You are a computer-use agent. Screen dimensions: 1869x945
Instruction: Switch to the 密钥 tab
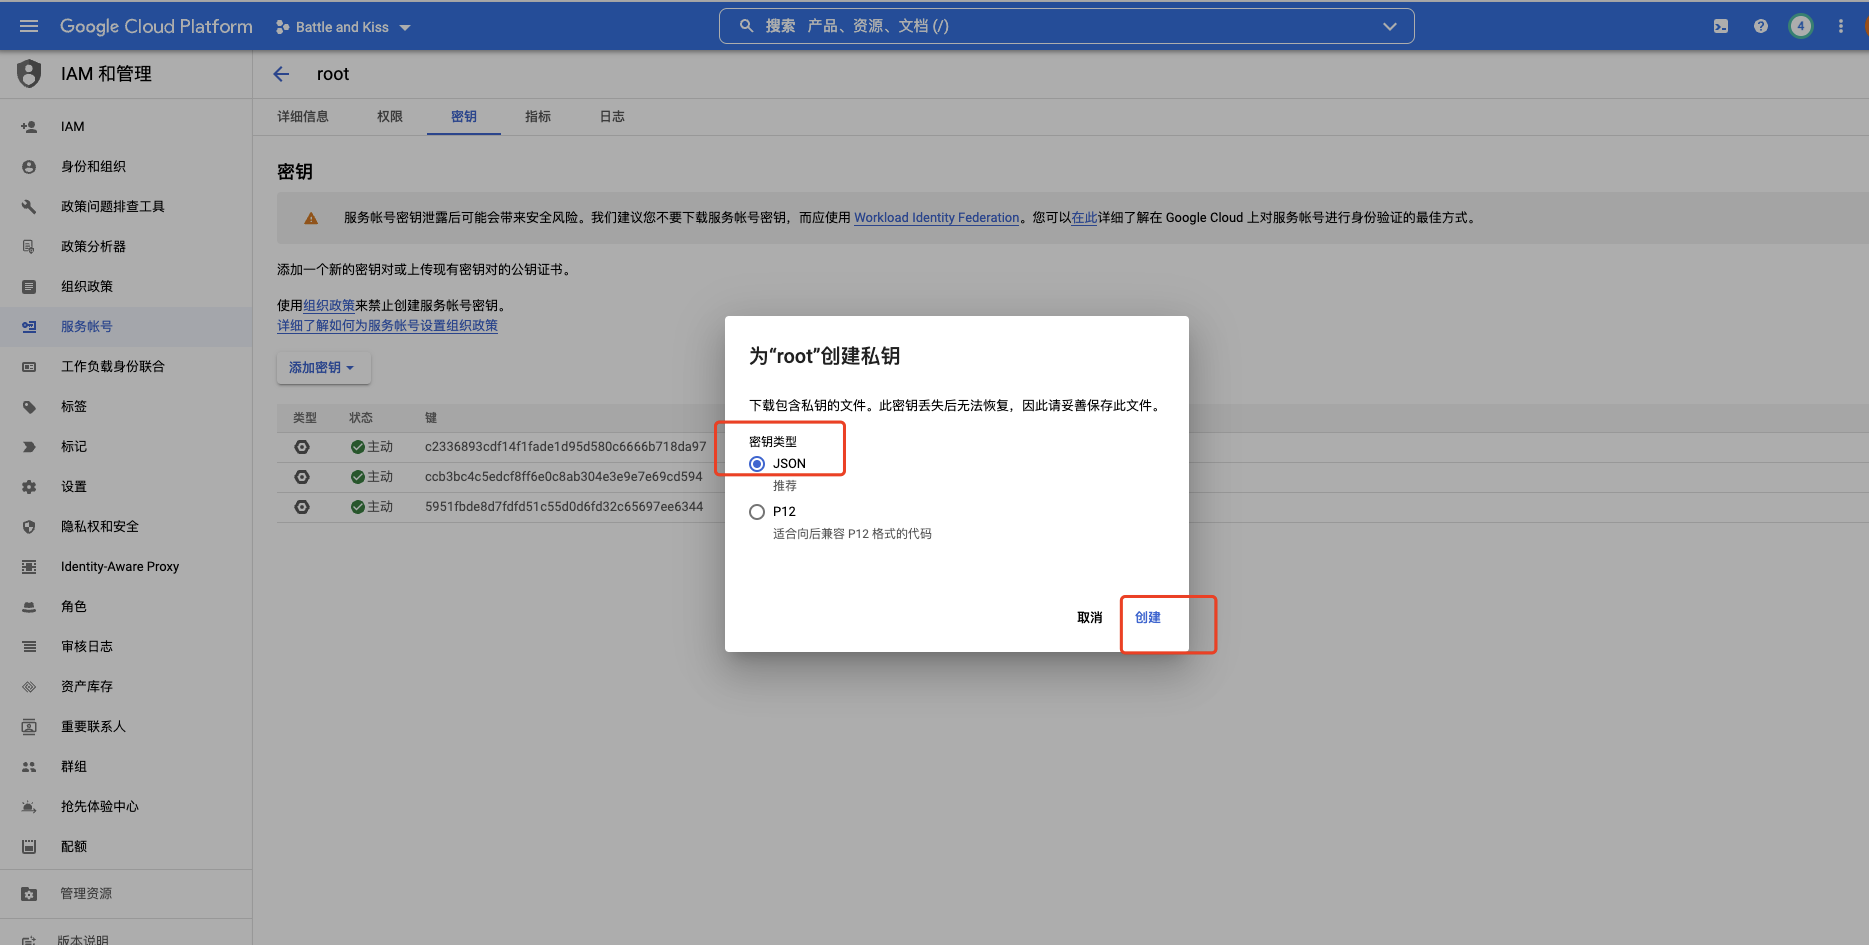(464, 117)
